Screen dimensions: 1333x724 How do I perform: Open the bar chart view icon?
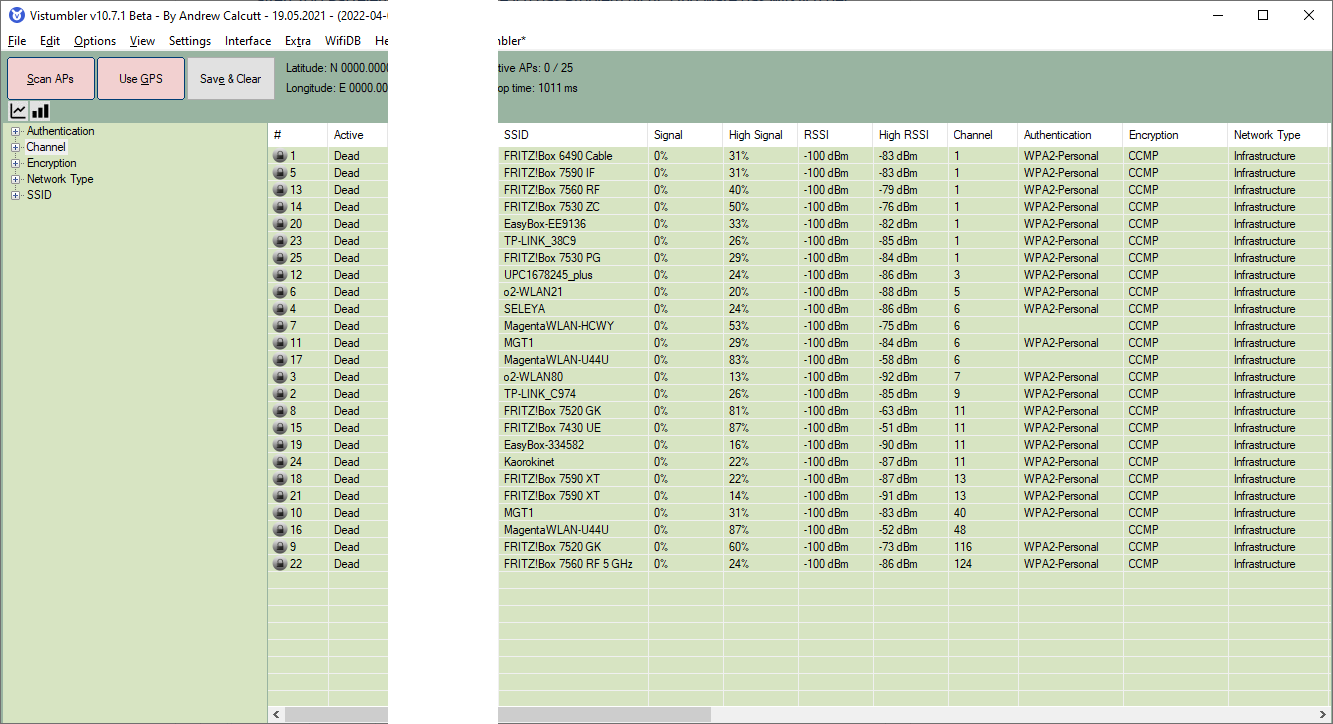click(40, 111)
